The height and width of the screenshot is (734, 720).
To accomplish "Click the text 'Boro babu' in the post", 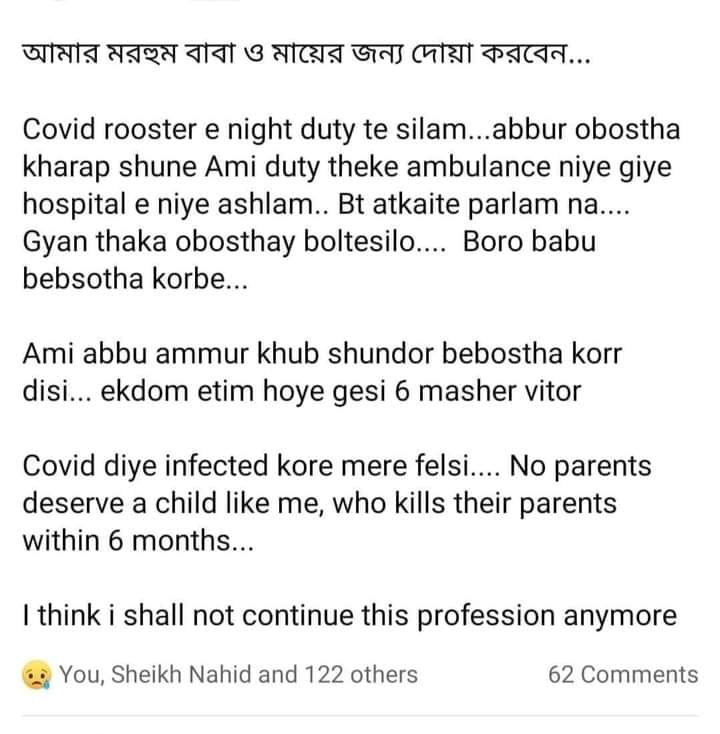I will coord(529,242).
